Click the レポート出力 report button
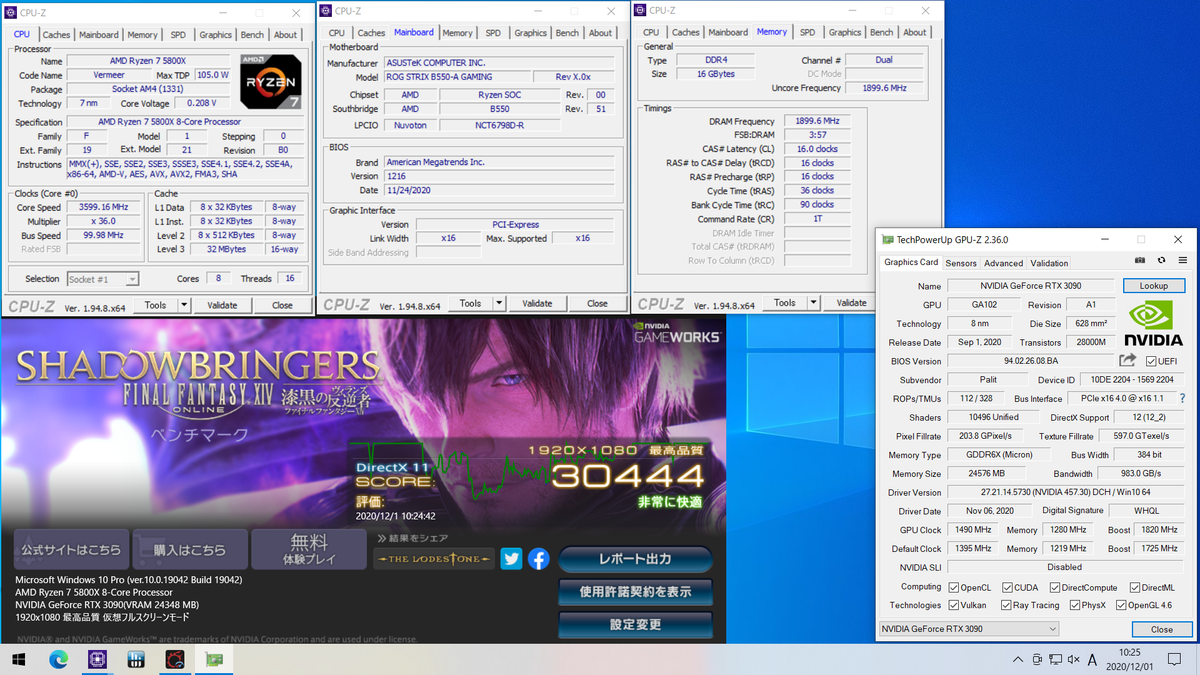The height and width of the screenshot is (675, 1200). point(635,559)
